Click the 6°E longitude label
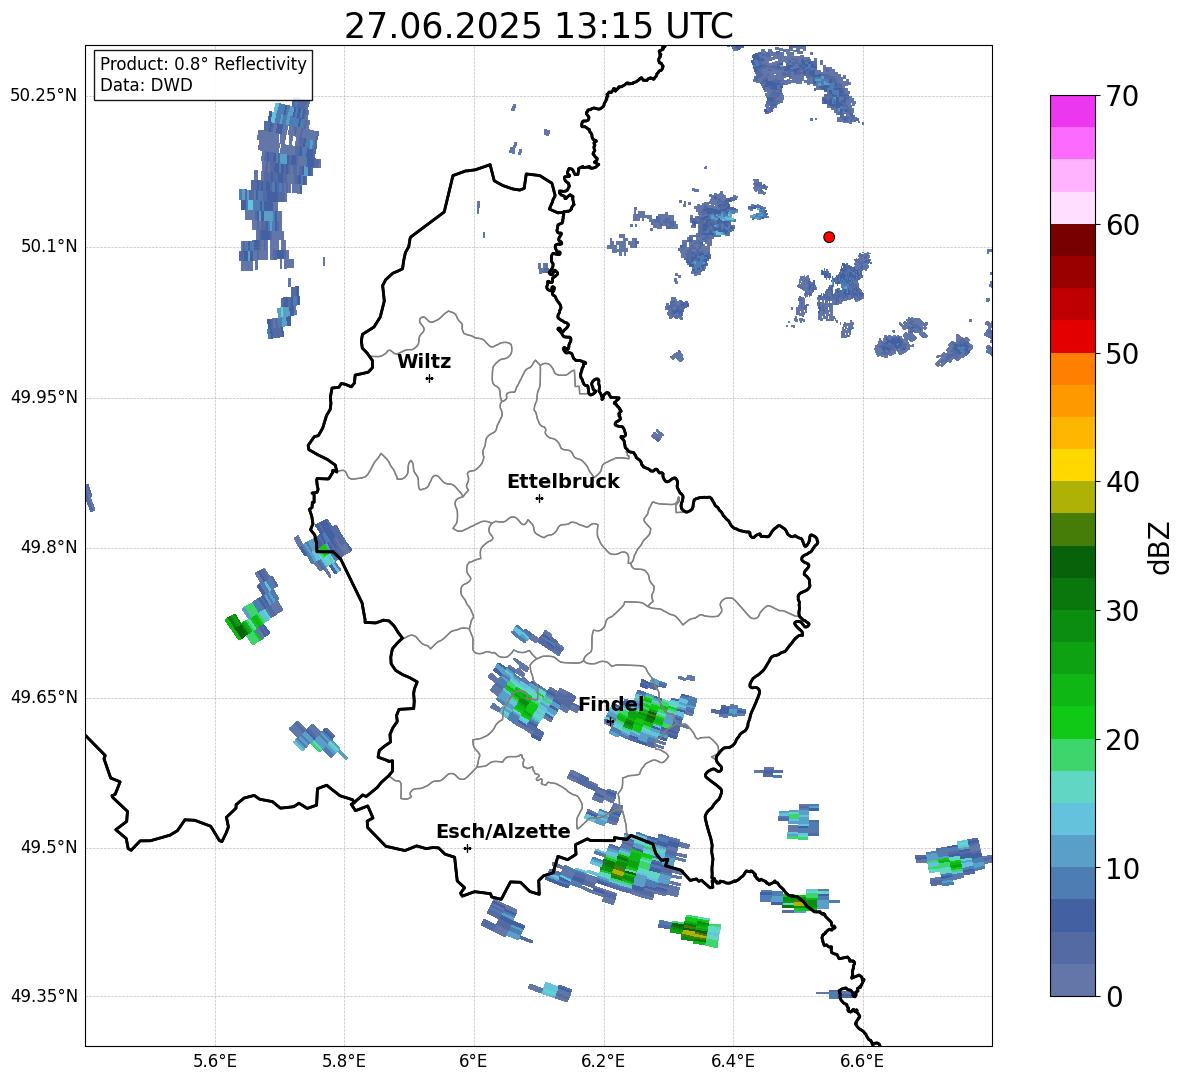The height and width of the screenshot is (1081, 1184). point(473,1061)
